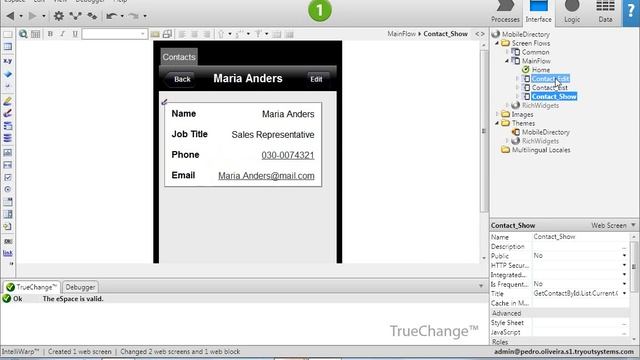Screen dimensions: 640x360
Task: Open the undo history dropdown arrow
Action: point(122,16)
